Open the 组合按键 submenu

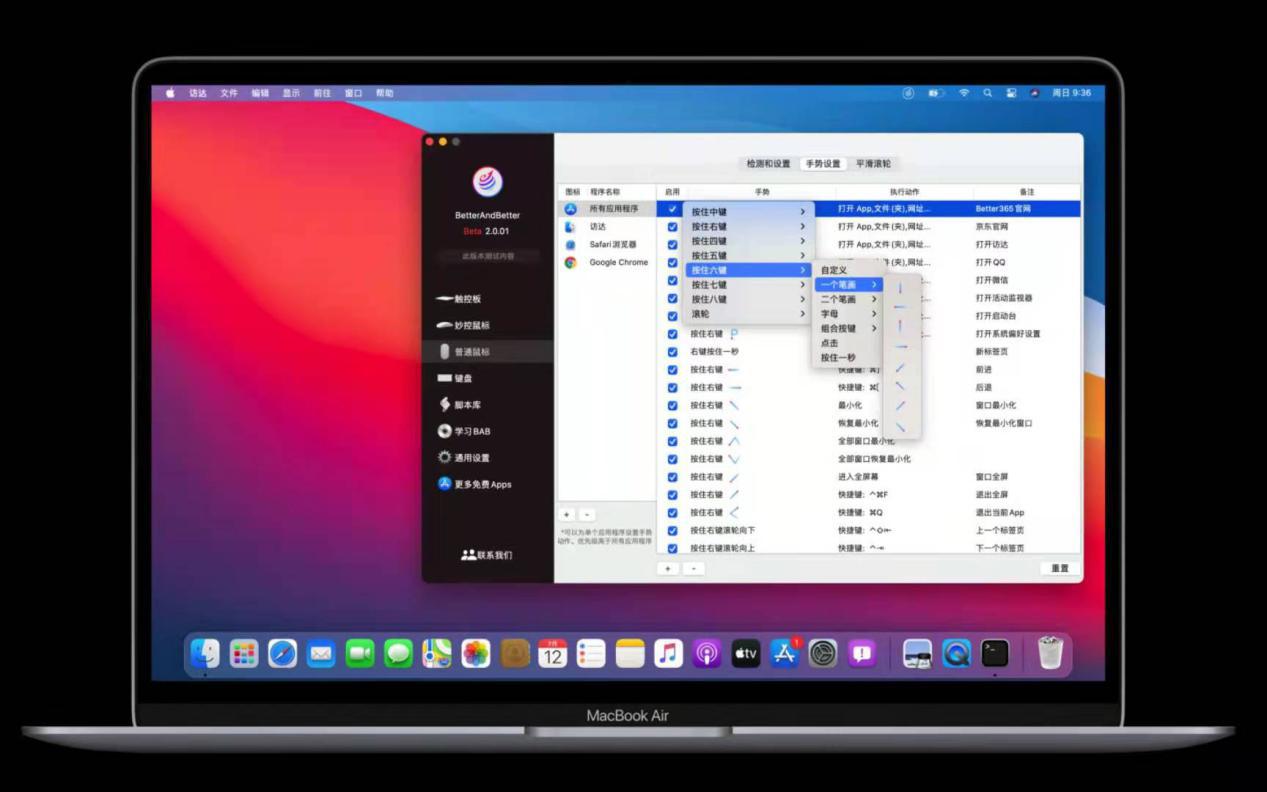click(845, 326)
